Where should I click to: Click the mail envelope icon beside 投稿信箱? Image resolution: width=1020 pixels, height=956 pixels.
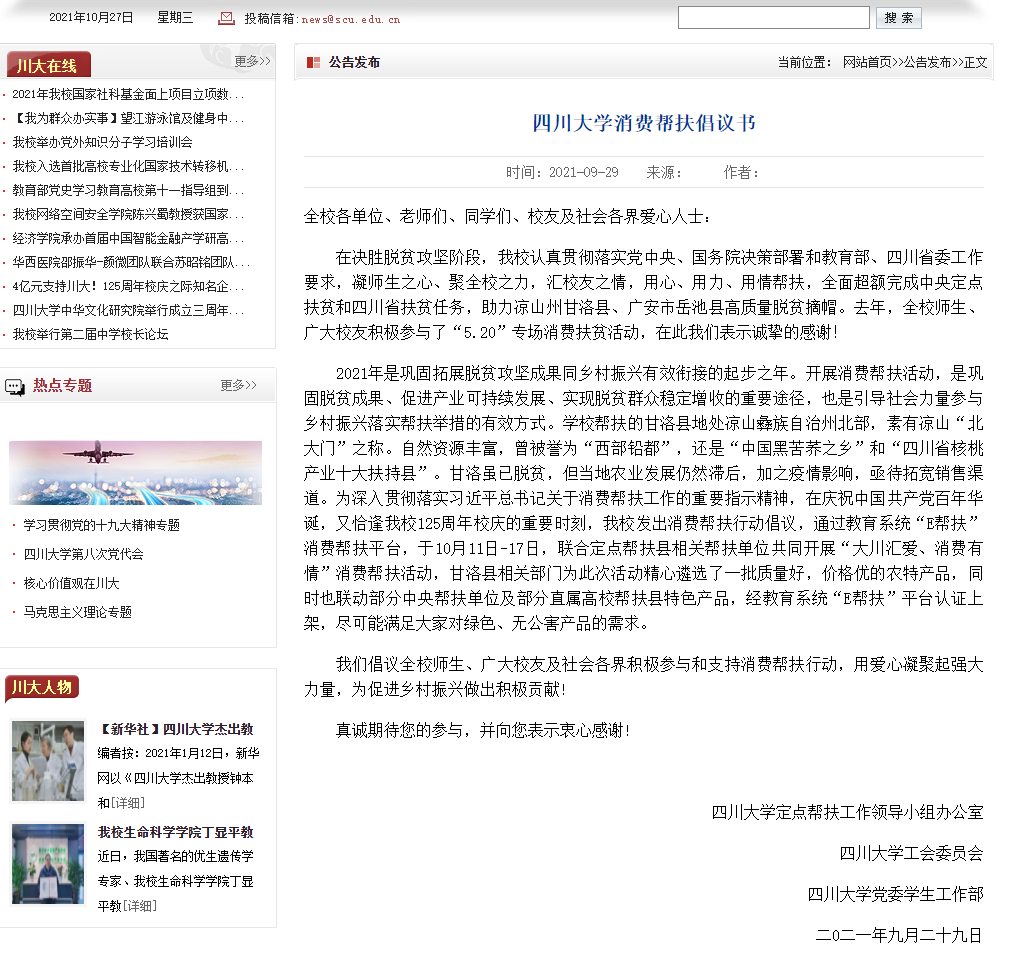[227, 18]
